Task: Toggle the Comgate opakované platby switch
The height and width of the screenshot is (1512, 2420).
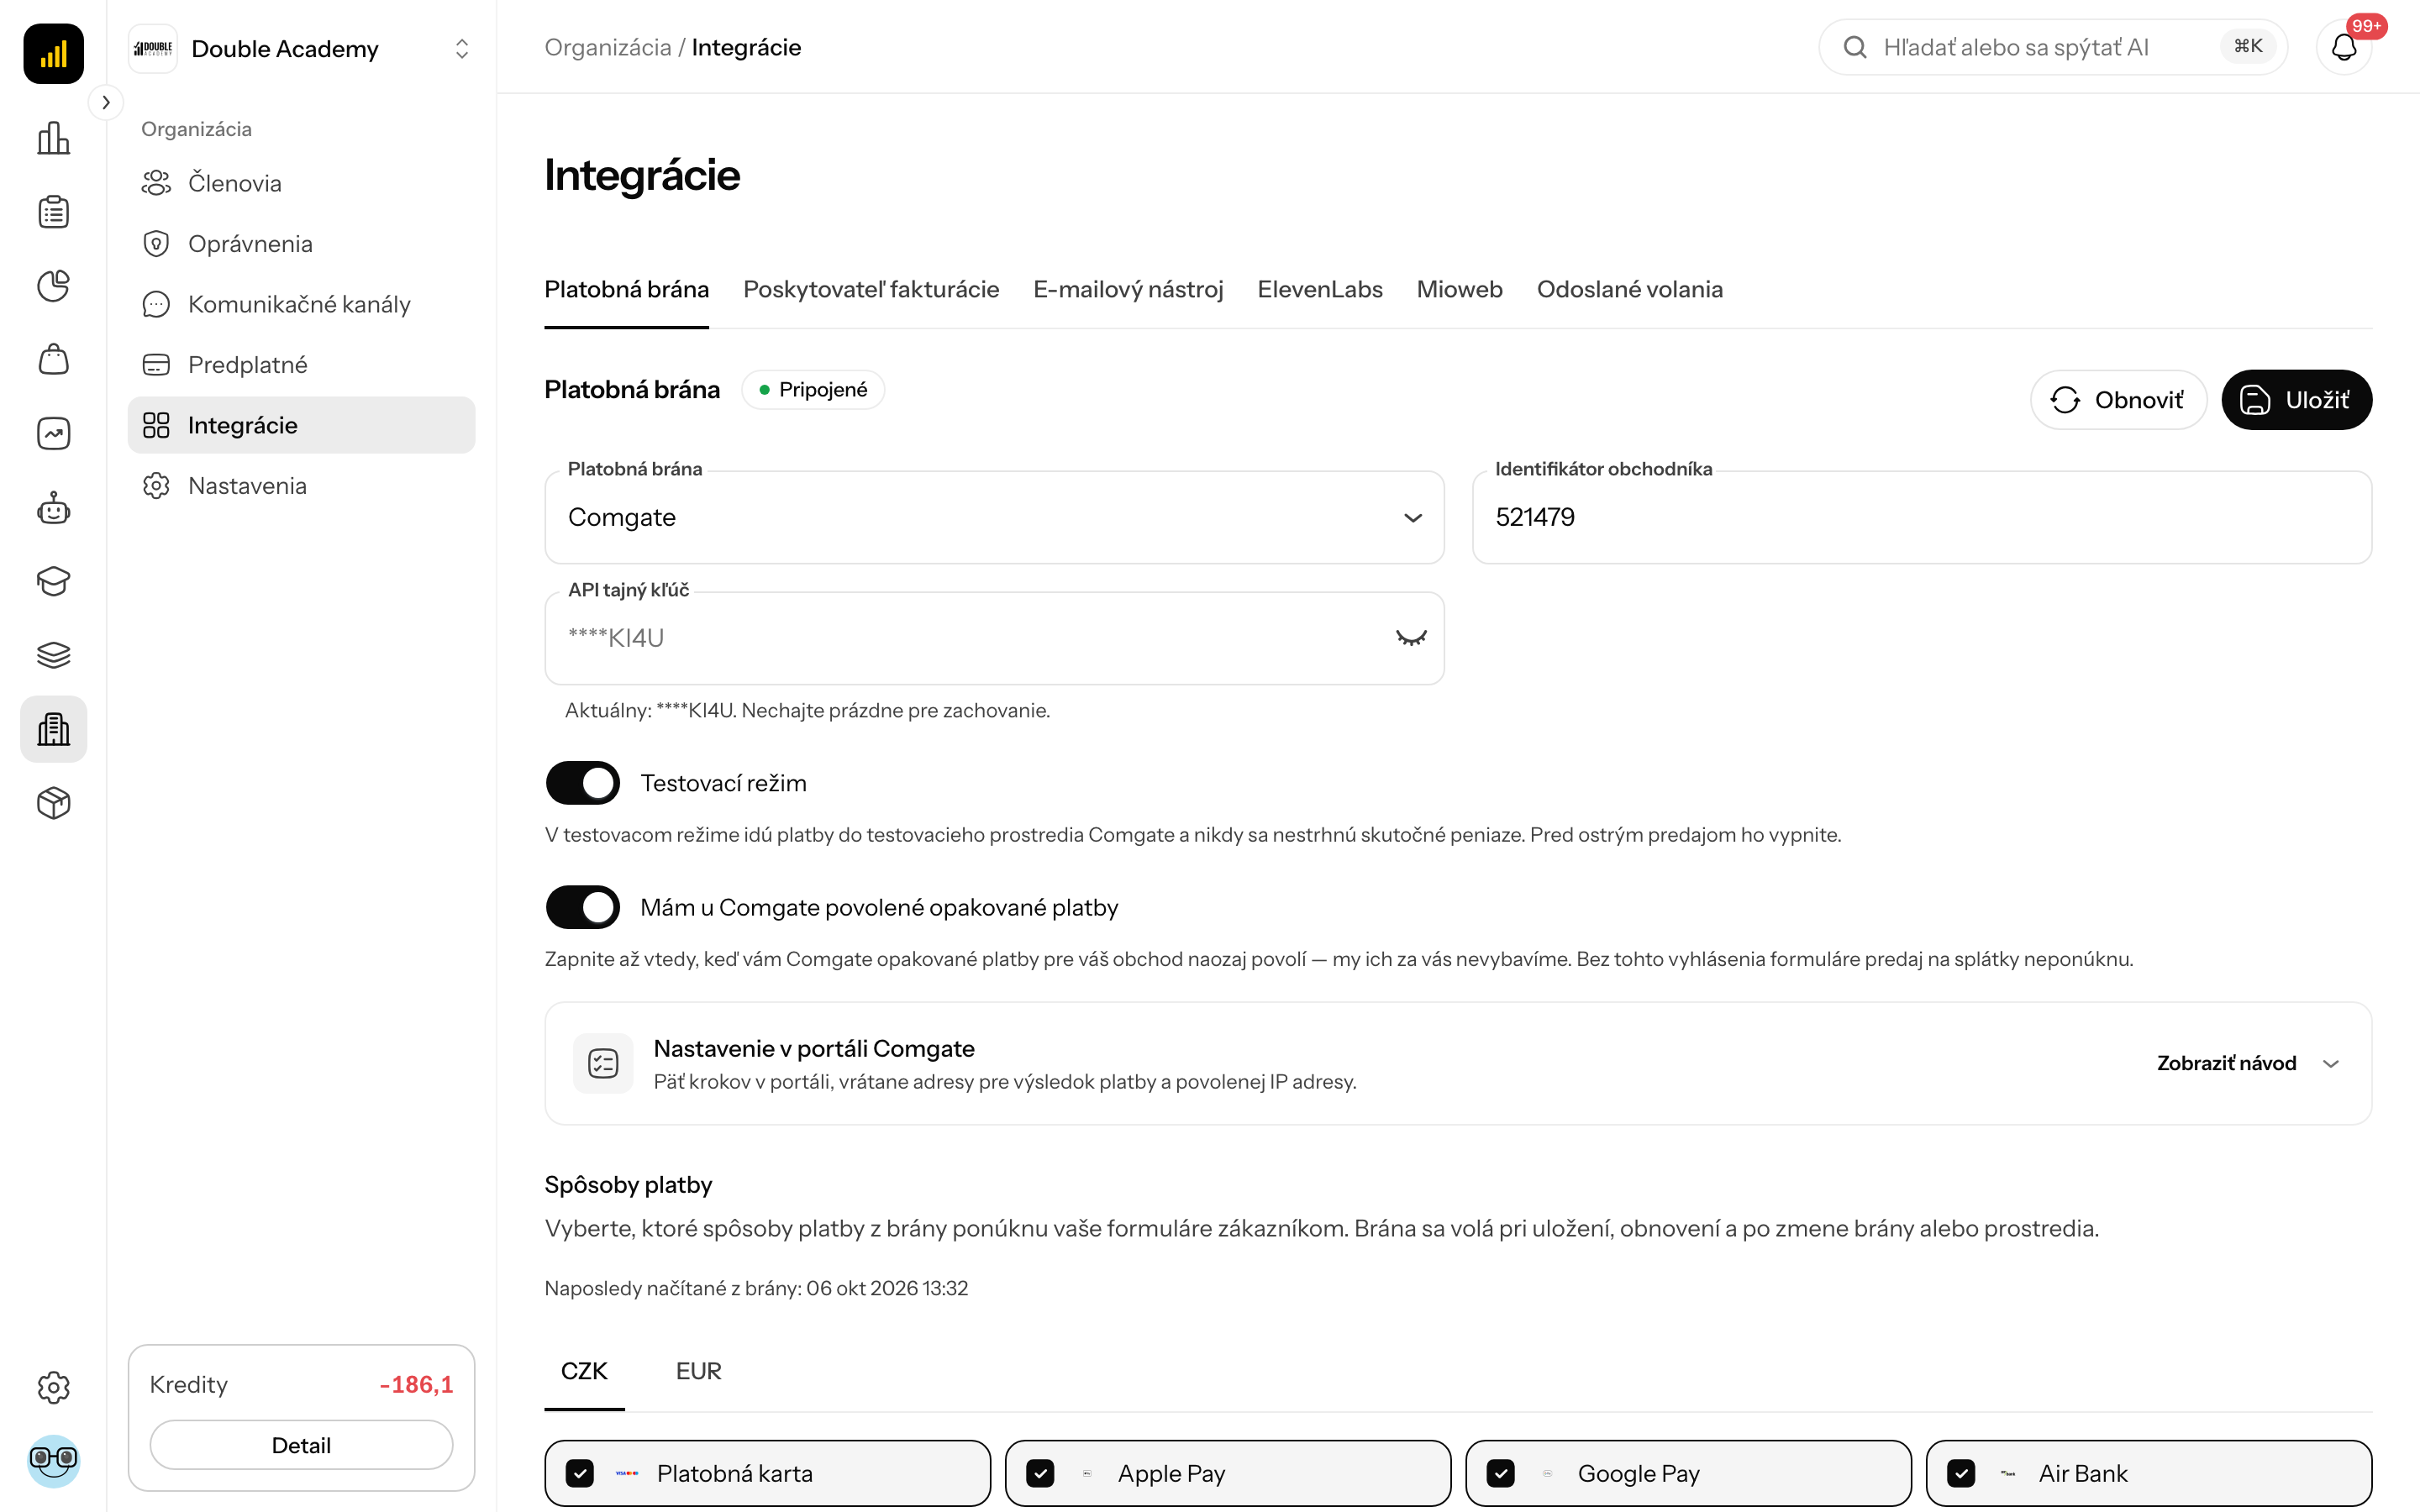Action: tap(582, 907)
